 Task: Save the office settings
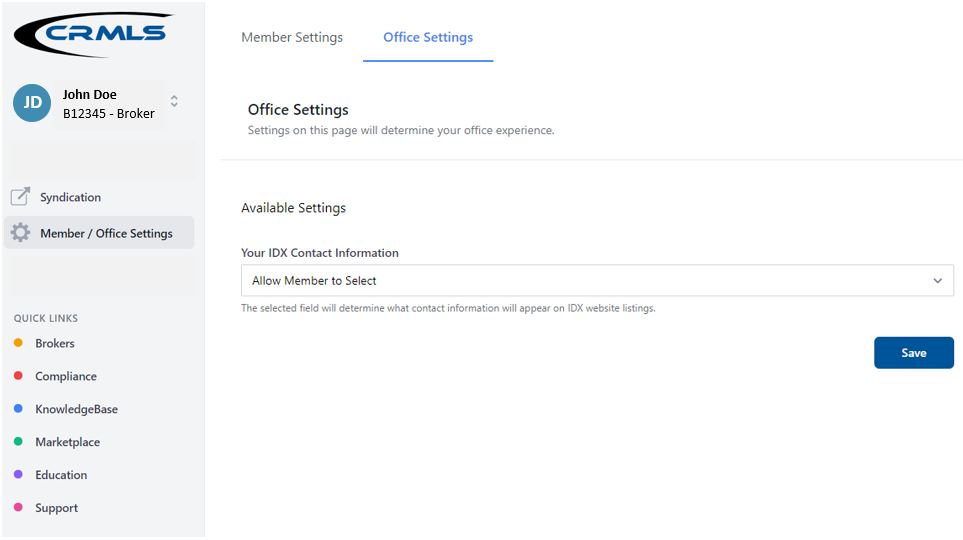(x=914, y=353)
